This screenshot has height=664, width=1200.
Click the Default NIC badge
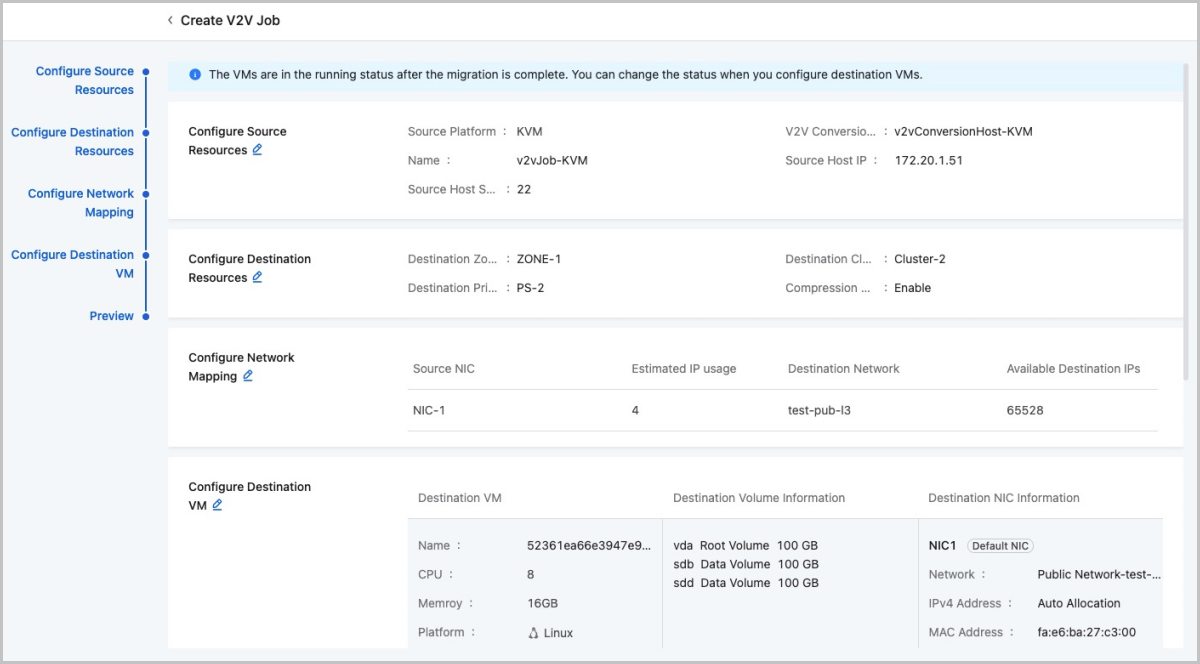click(x=1000, y=546)
